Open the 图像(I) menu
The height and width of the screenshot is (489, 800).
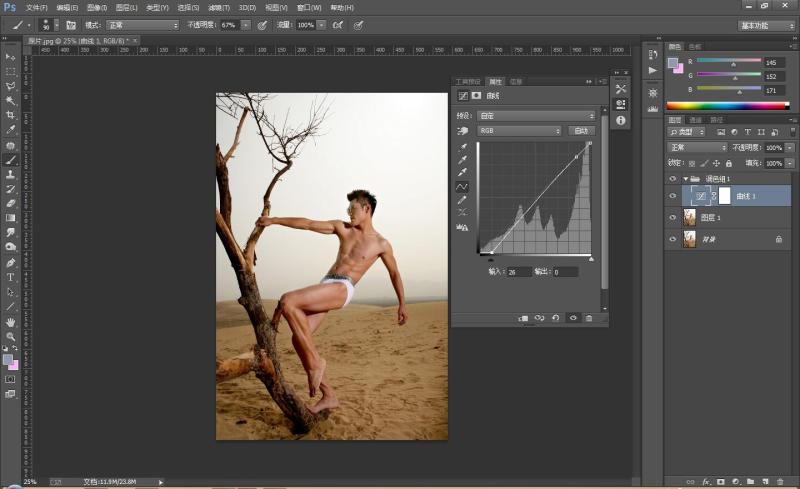point(97,8)
